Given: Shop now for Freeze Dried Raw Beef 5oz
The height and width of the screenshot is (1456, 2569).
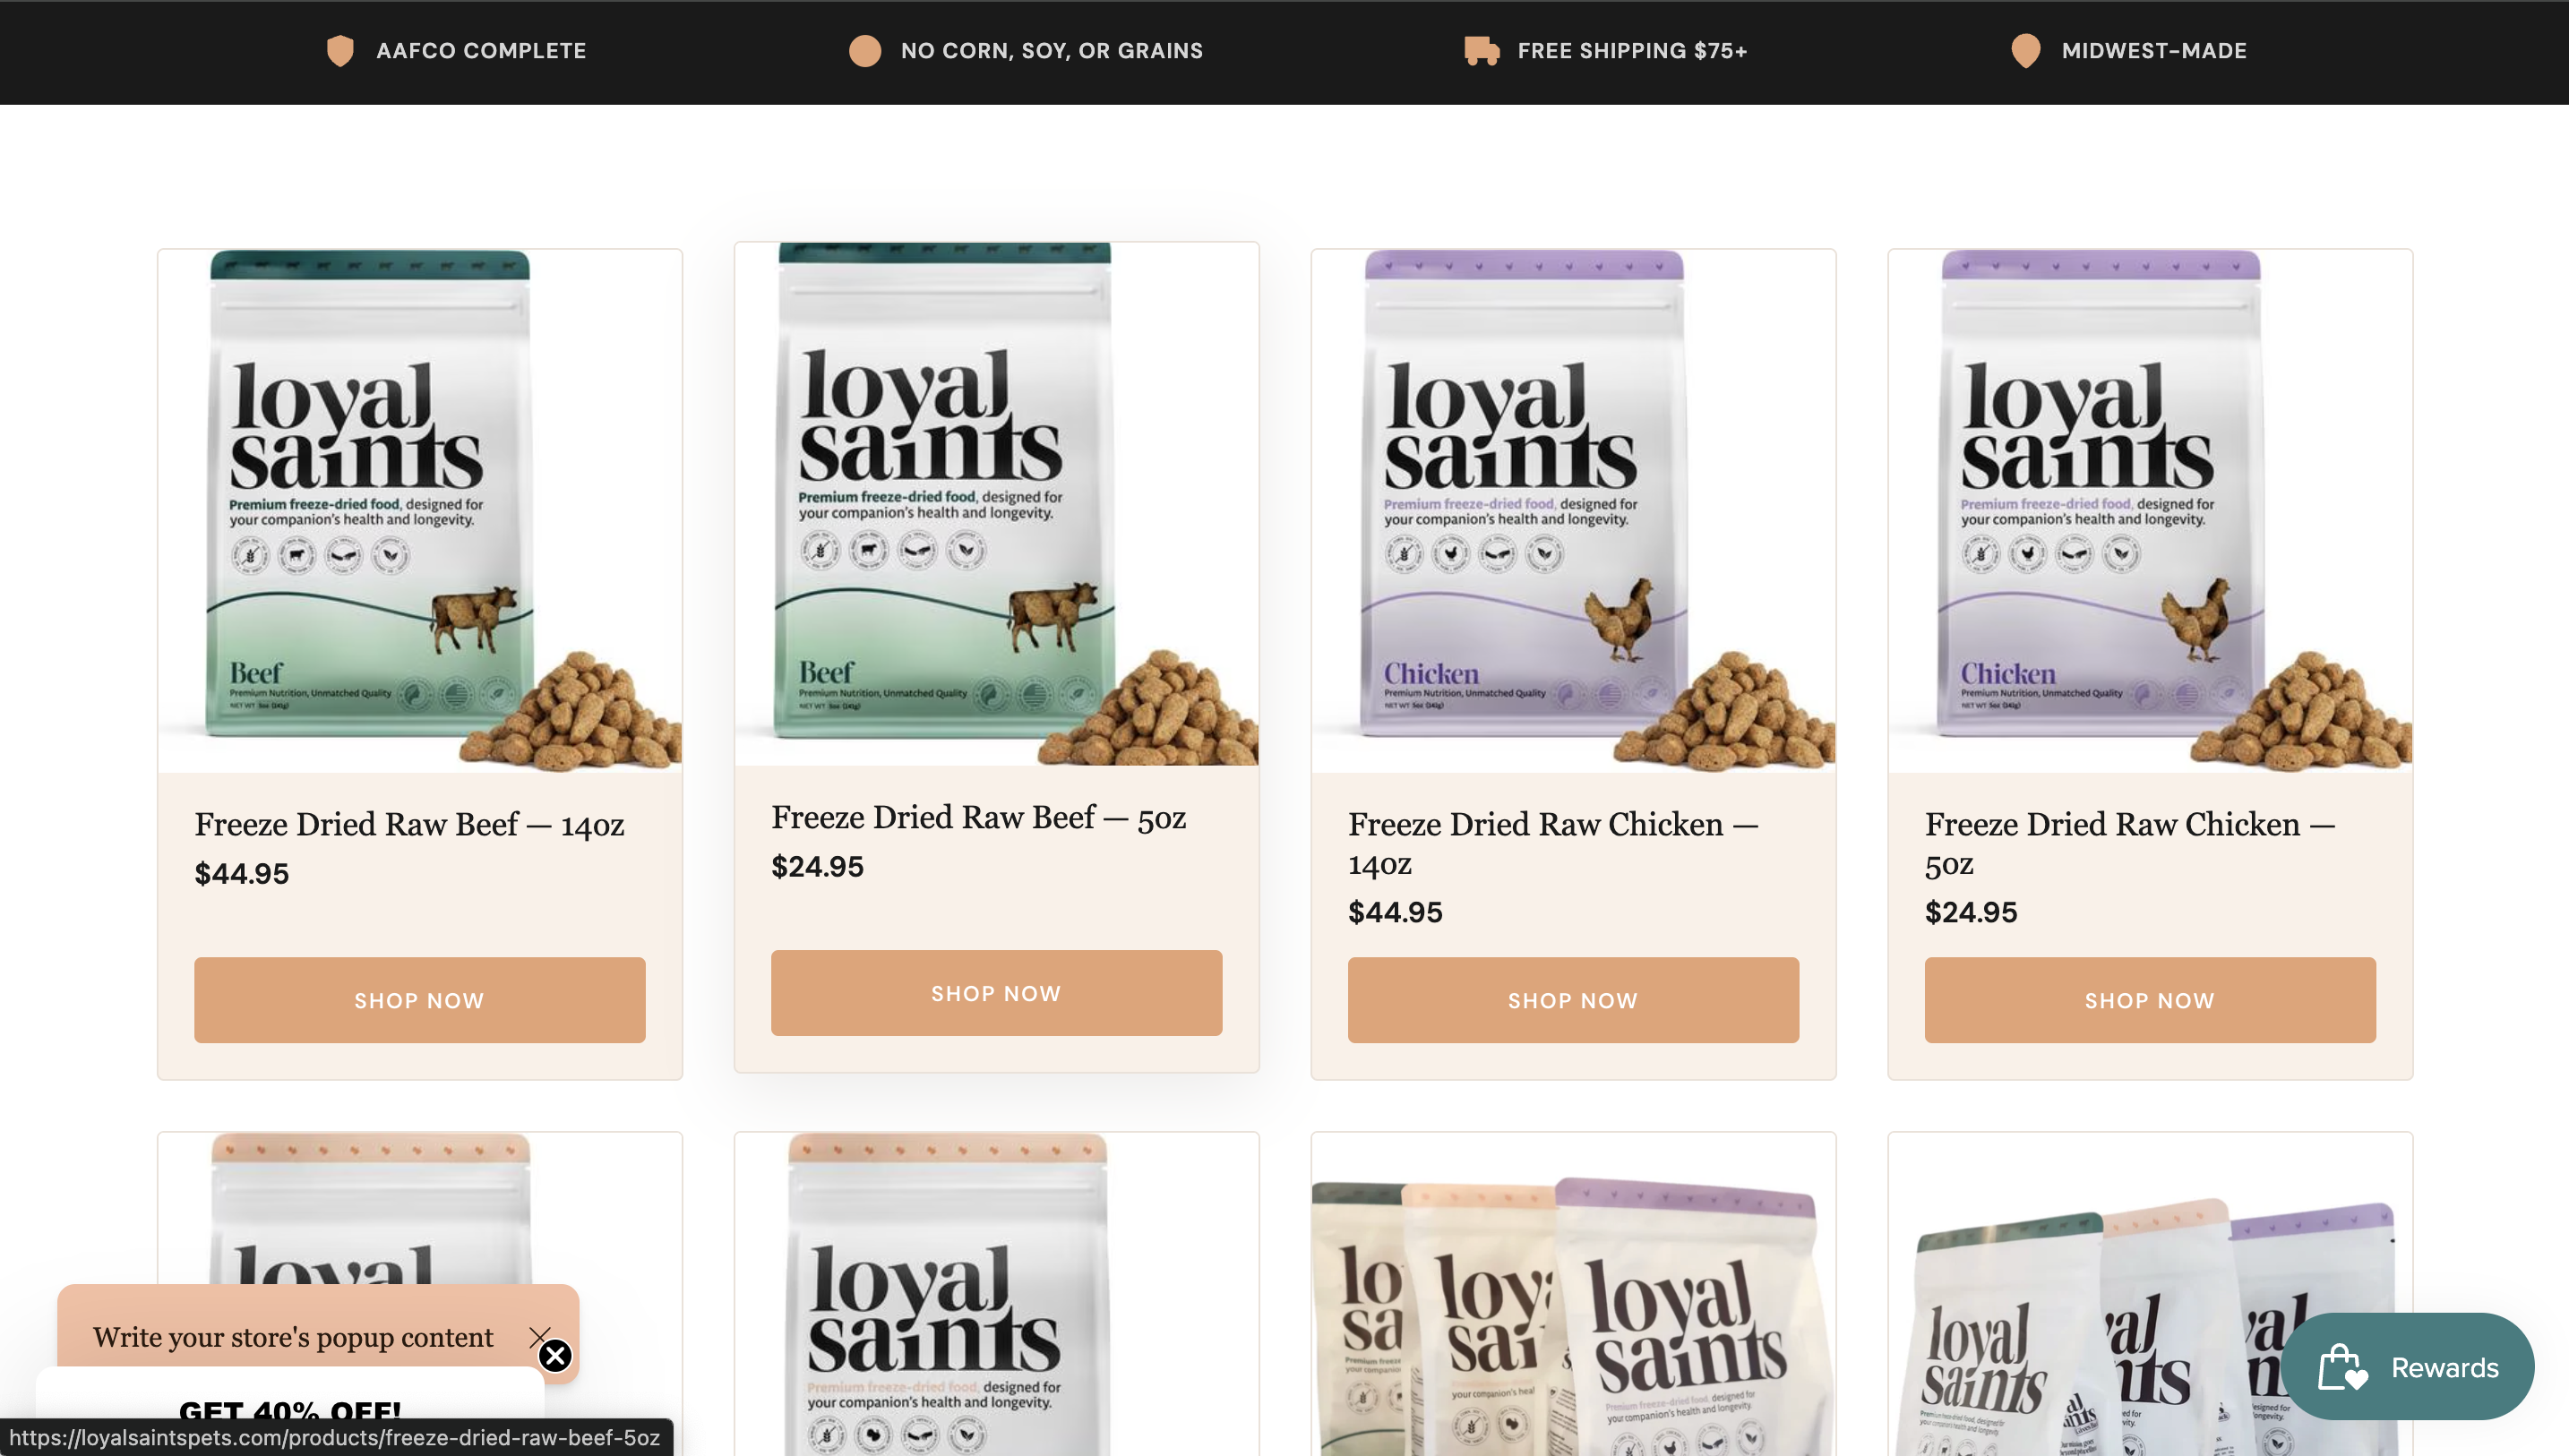Looking at the screenshot, I should (996, 993).
